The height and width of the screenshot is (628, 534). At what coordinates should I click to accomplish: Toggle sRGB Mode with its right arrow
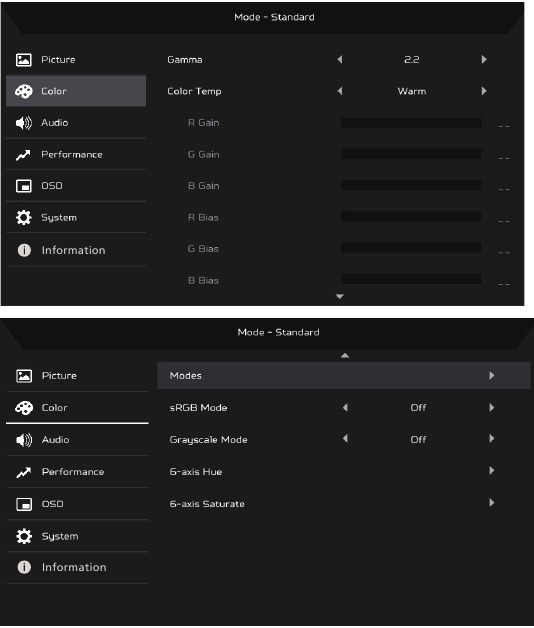tap(492, 408)
